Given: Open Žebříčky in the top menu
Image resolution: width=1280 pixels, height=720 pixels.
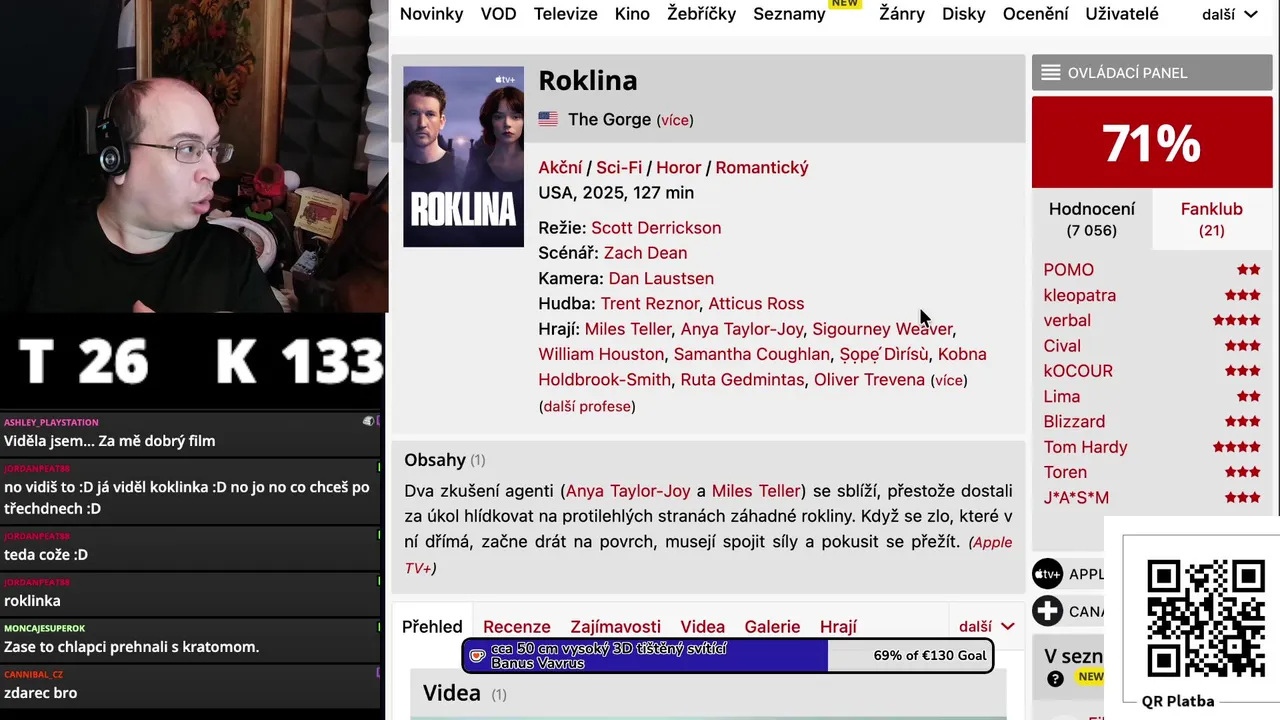Looking at the screenshot, I should [x=701, y=14].
